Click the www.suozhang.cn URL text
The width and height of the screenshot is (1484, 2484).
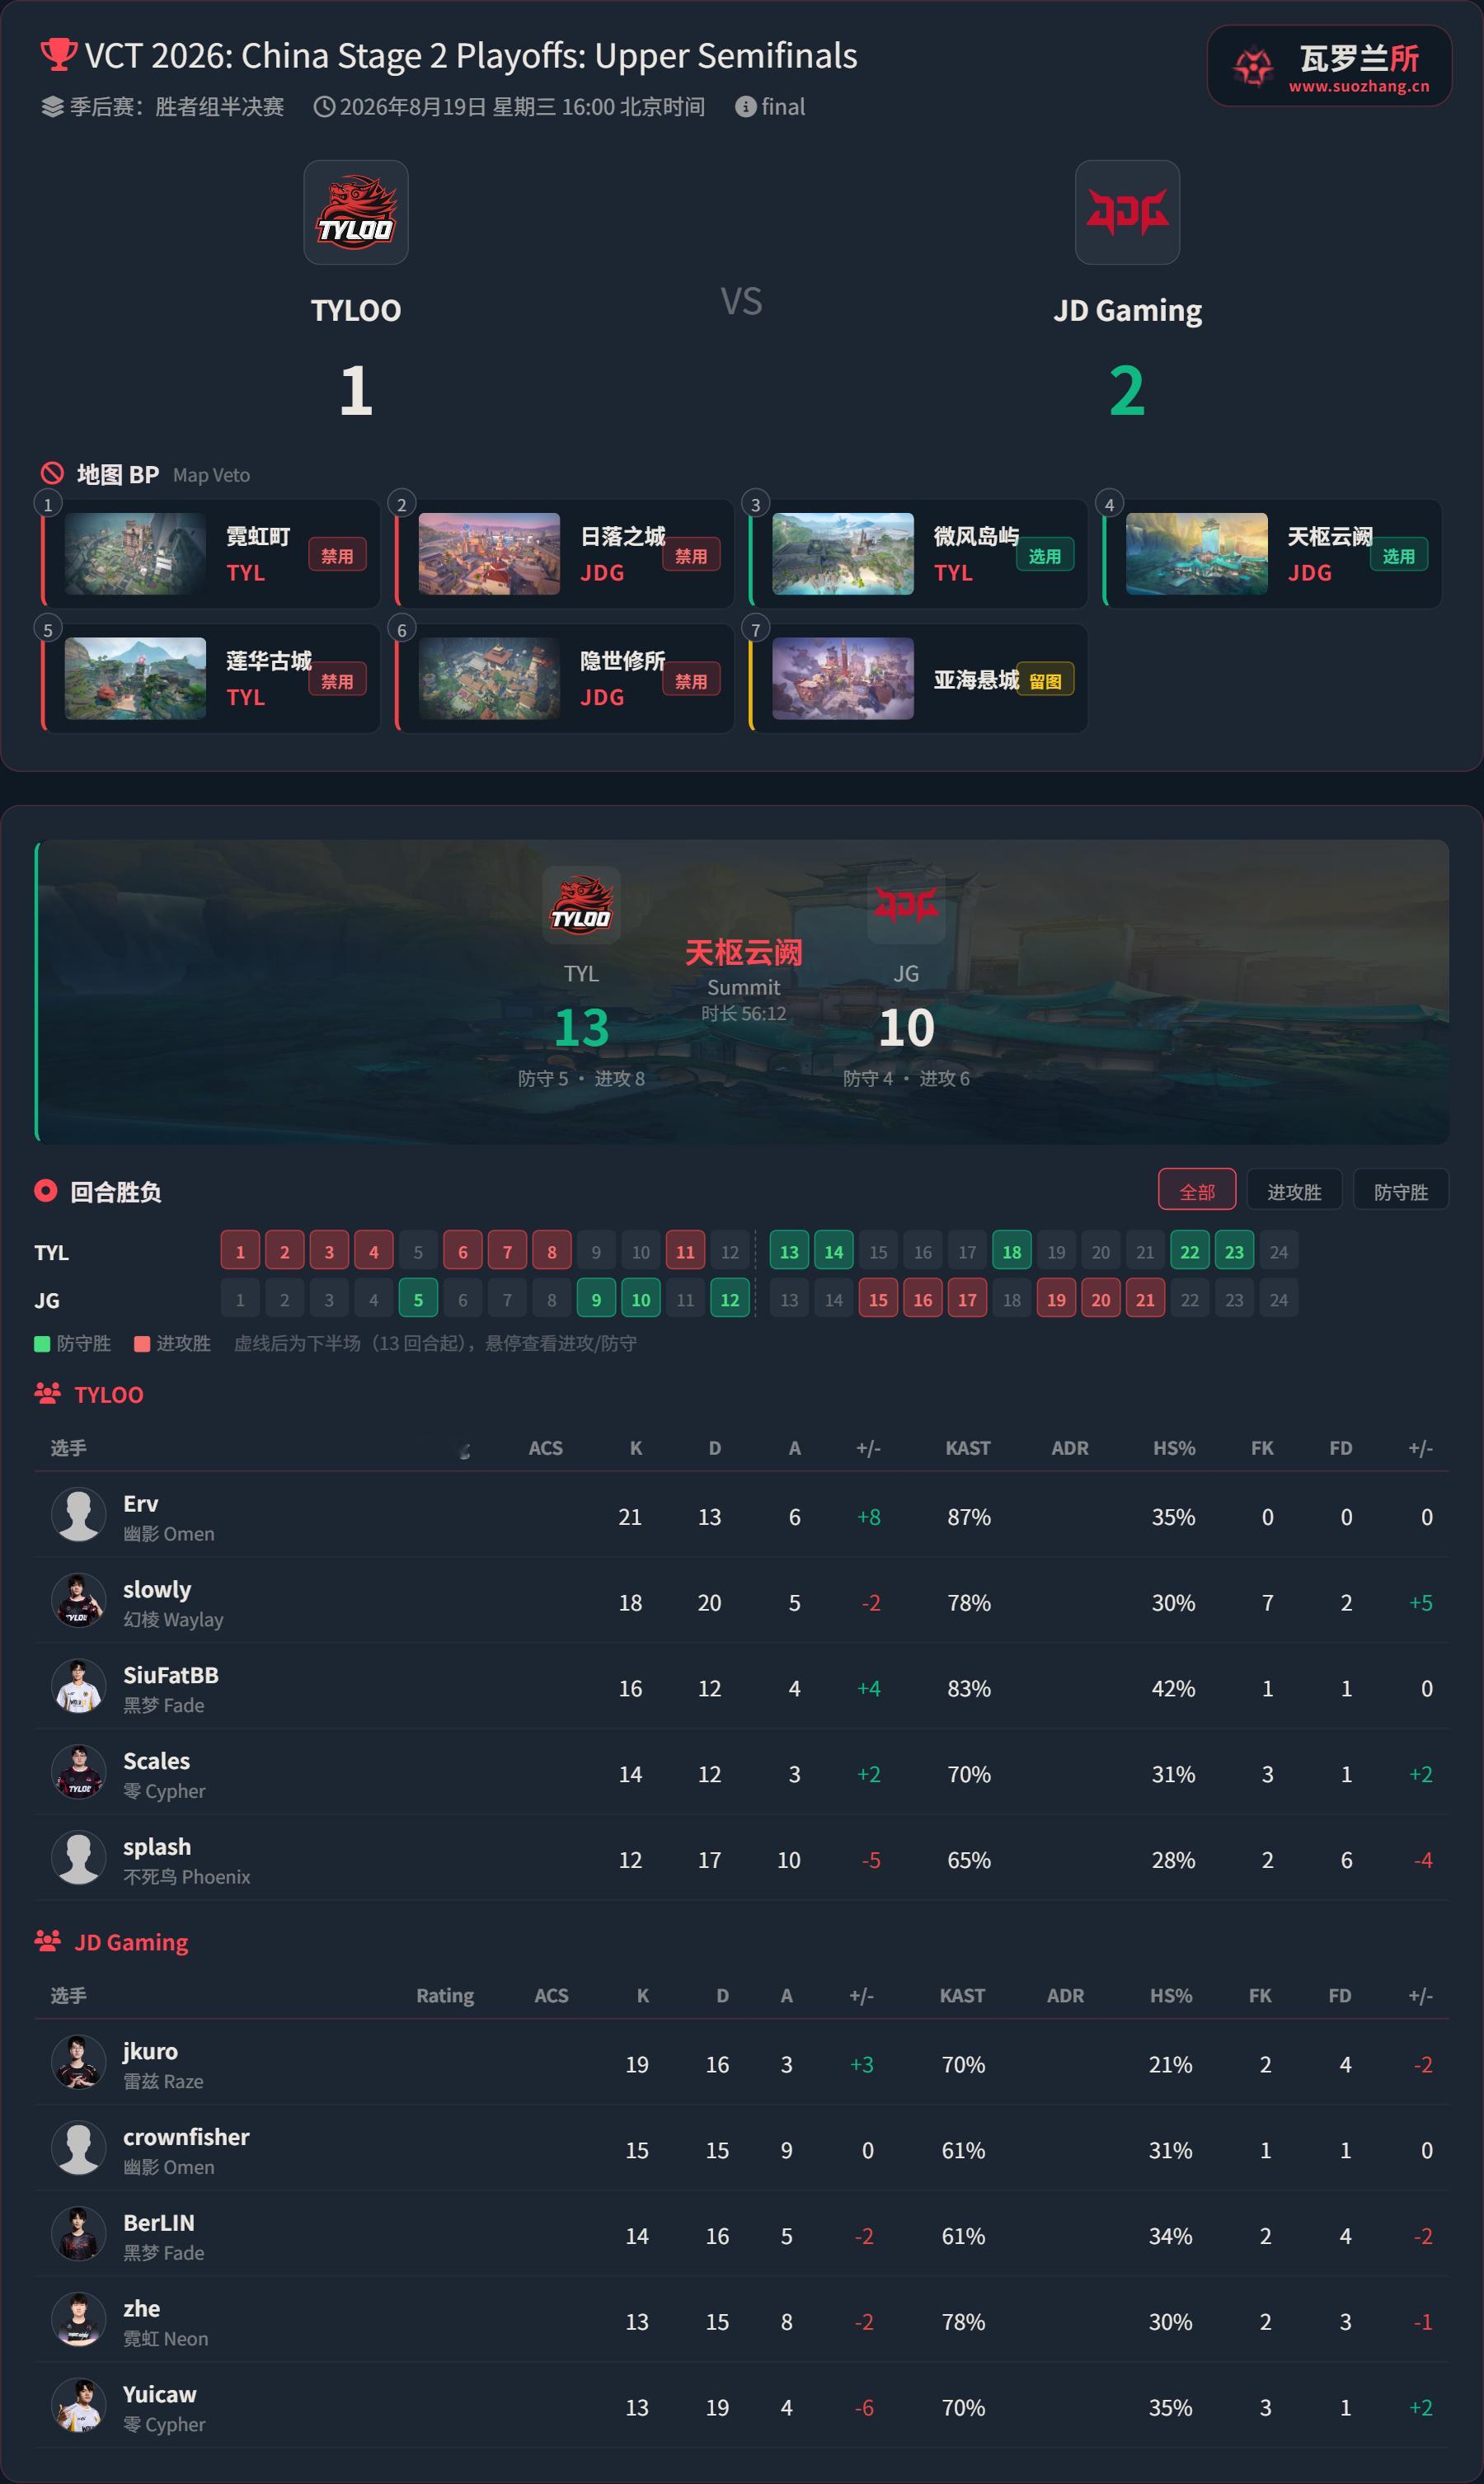pos(1359,86)
